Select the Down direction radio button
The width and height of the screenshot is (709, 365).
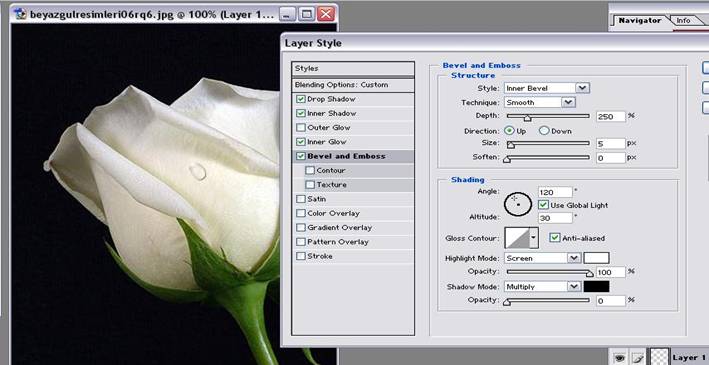(544, 131)
